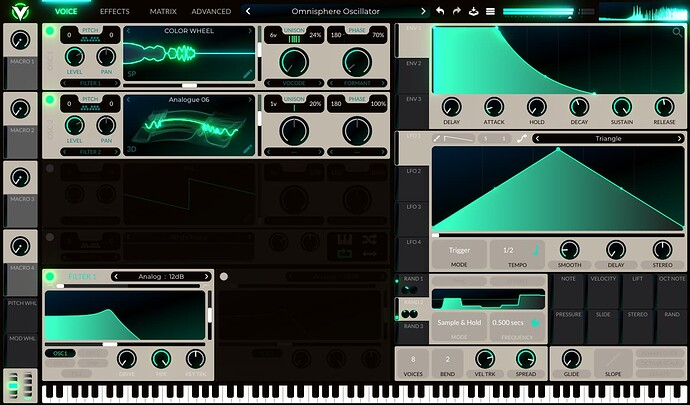Disable Filter 1 power toggle
The image size is (690, 405).
click(x=50, y=276)
